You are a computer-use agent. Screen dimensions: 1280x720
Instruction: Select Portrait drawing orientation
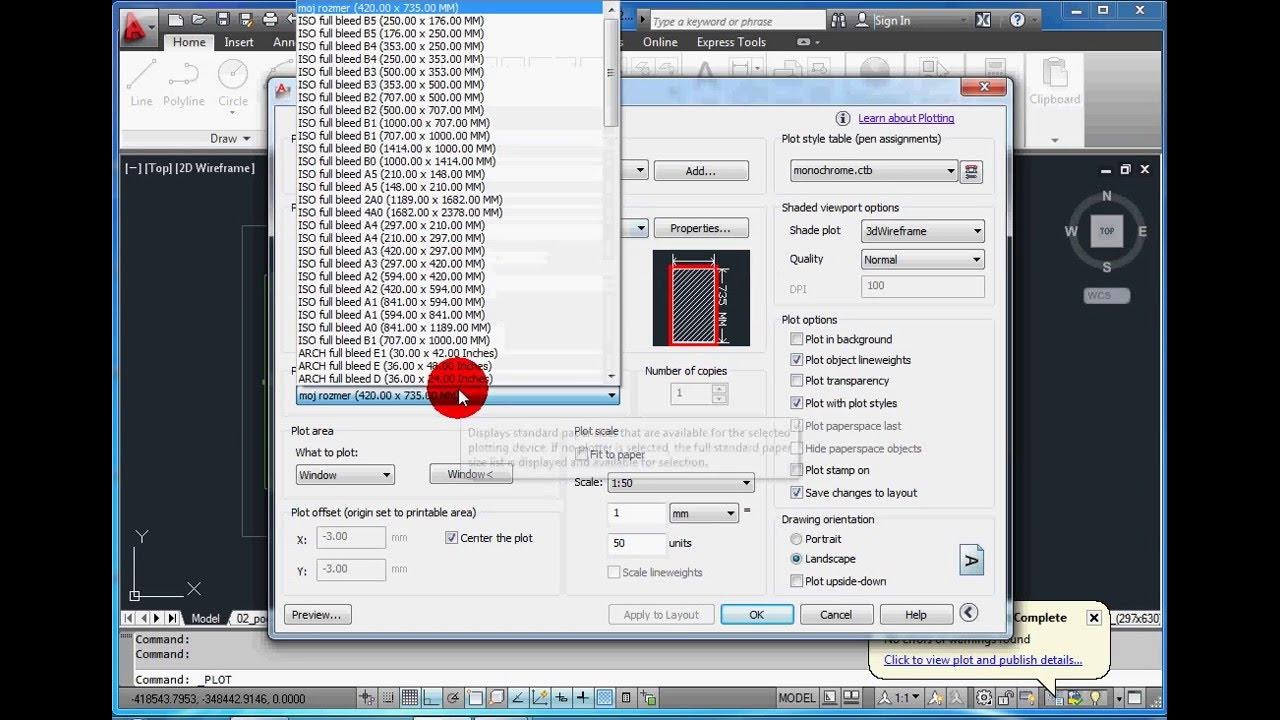tap(797, 539)
